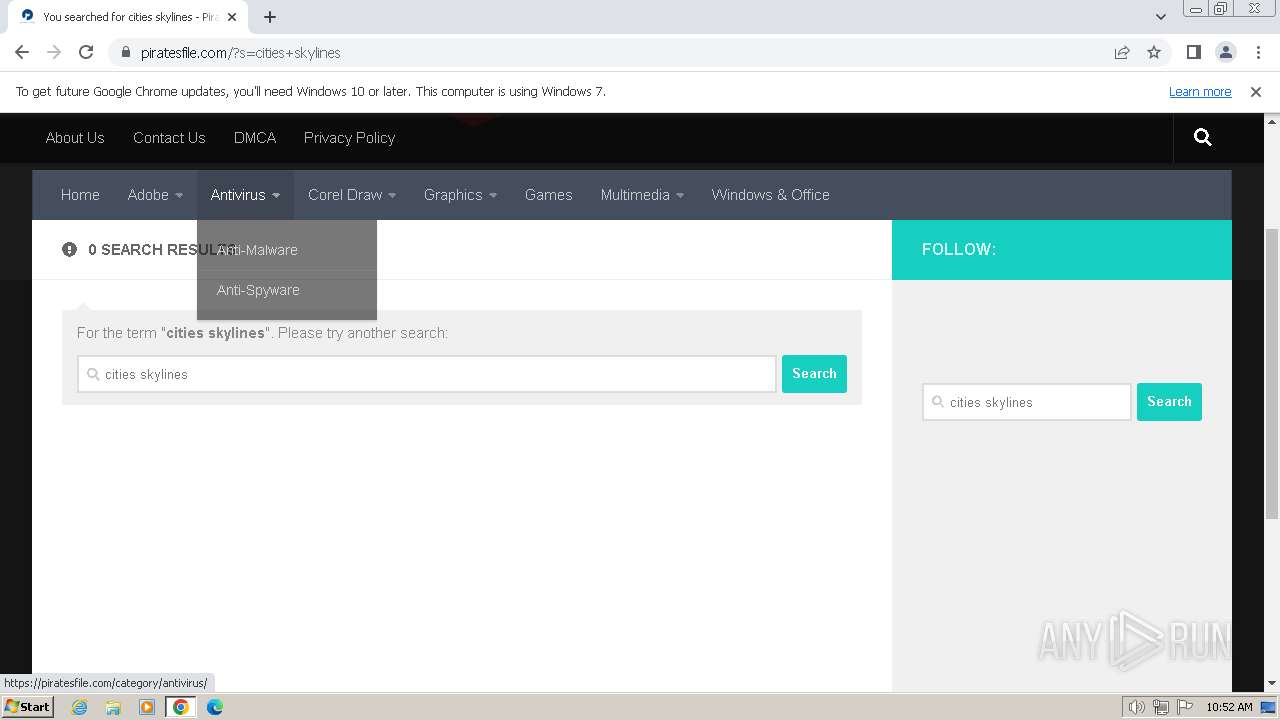The height and width of the screenshot is (720, 1280).
Task: Open the Windows & Office menu item
Action: [771, 195]
